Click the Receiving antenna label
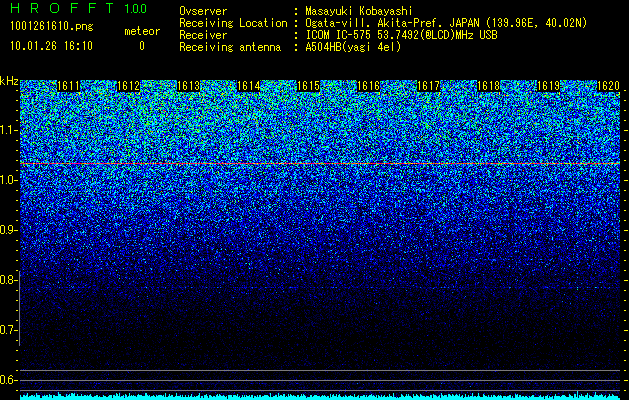This screenshot has width=629, height=400. tap(230, 47)
